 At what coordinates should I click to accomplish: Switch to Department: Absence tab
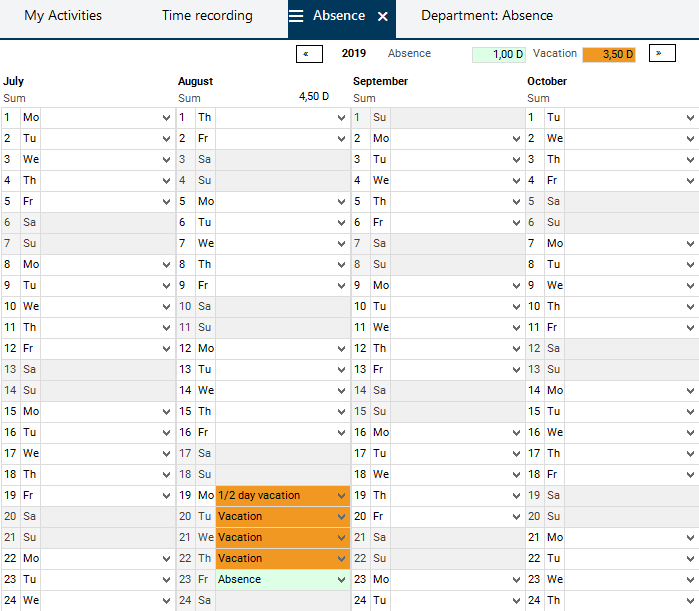point(486,16)
